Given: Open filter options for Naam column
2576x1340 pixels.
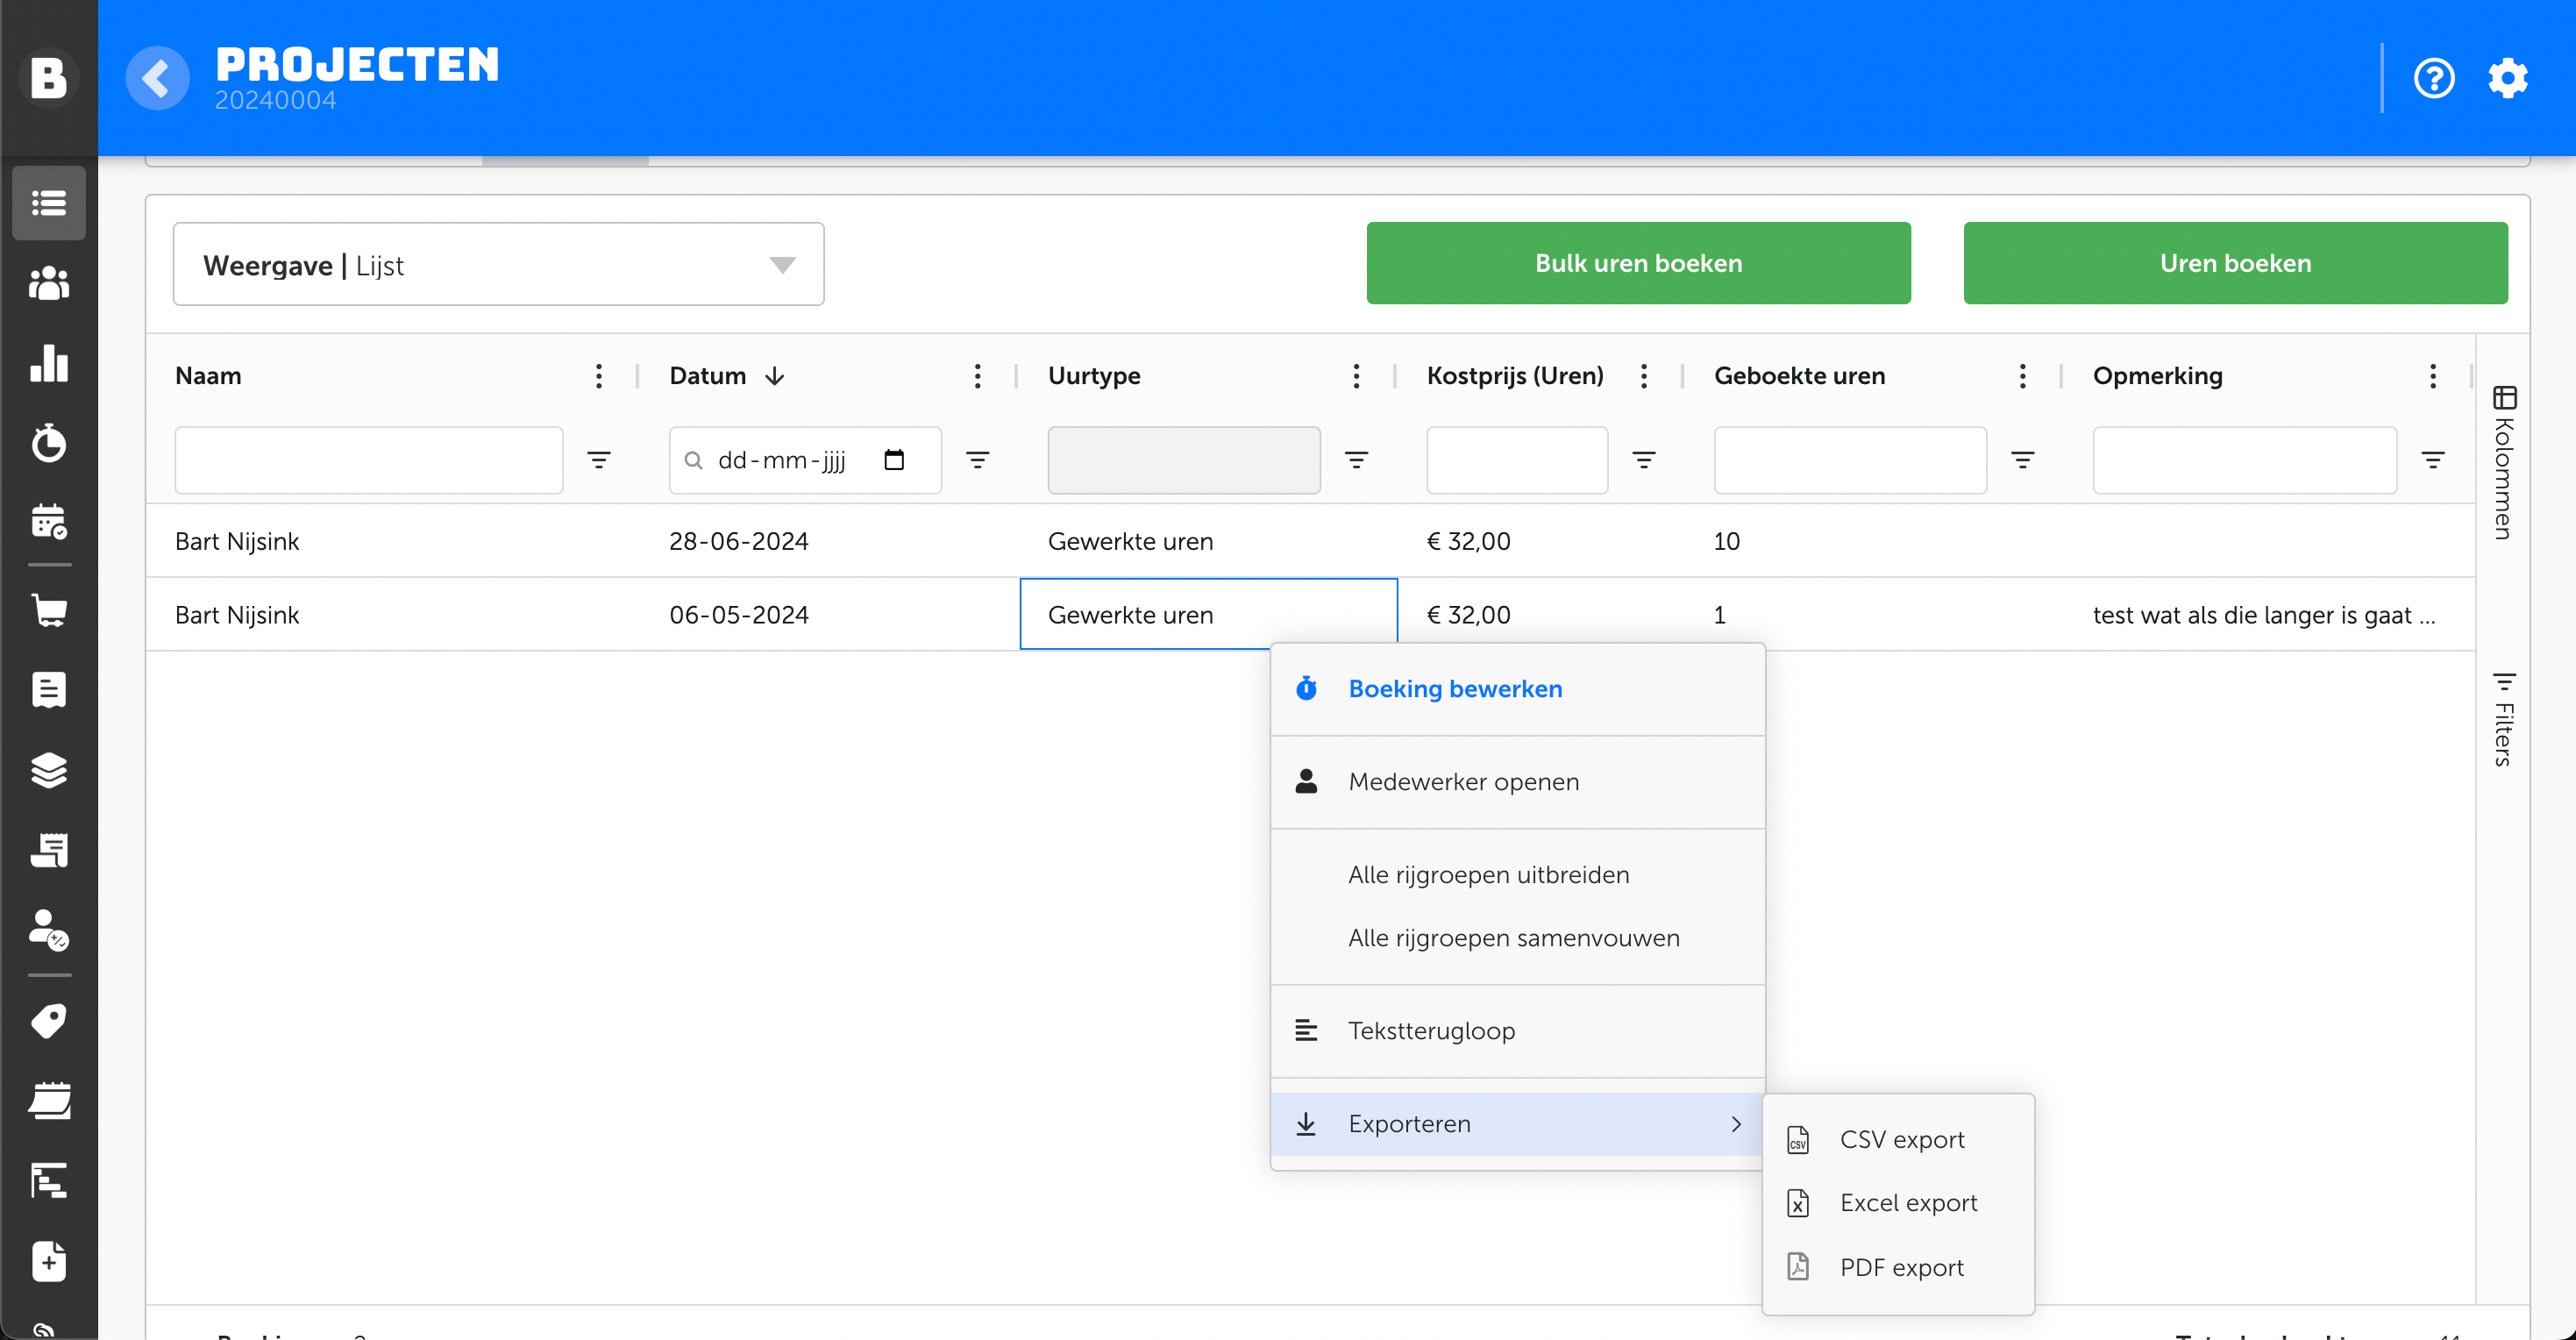Looking at the screenshot, I should [x=599, y=460].
